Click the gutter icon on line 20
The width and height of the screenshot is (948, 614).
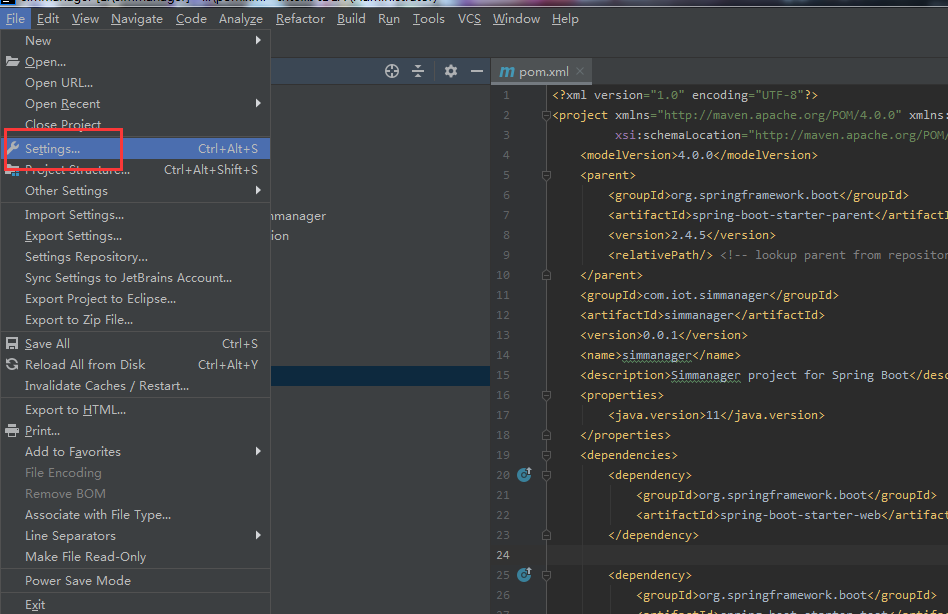523,475
